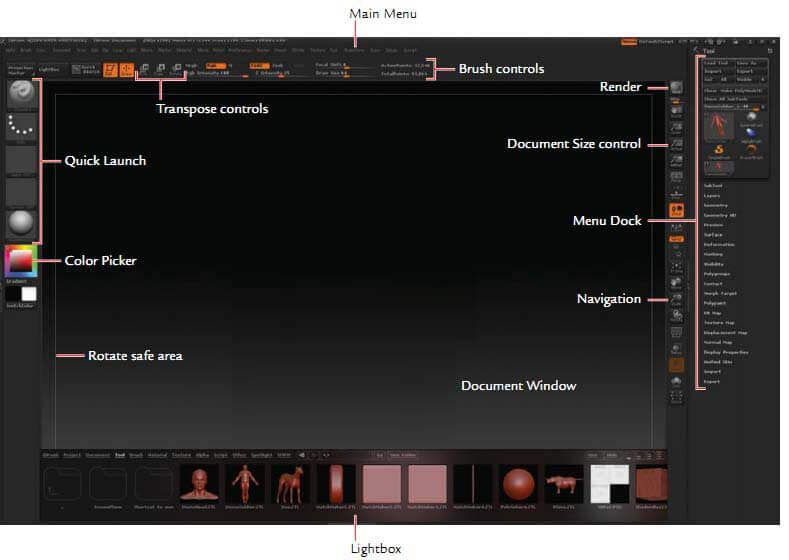Click the Actual size icon
789x560 pixels.
676,145
